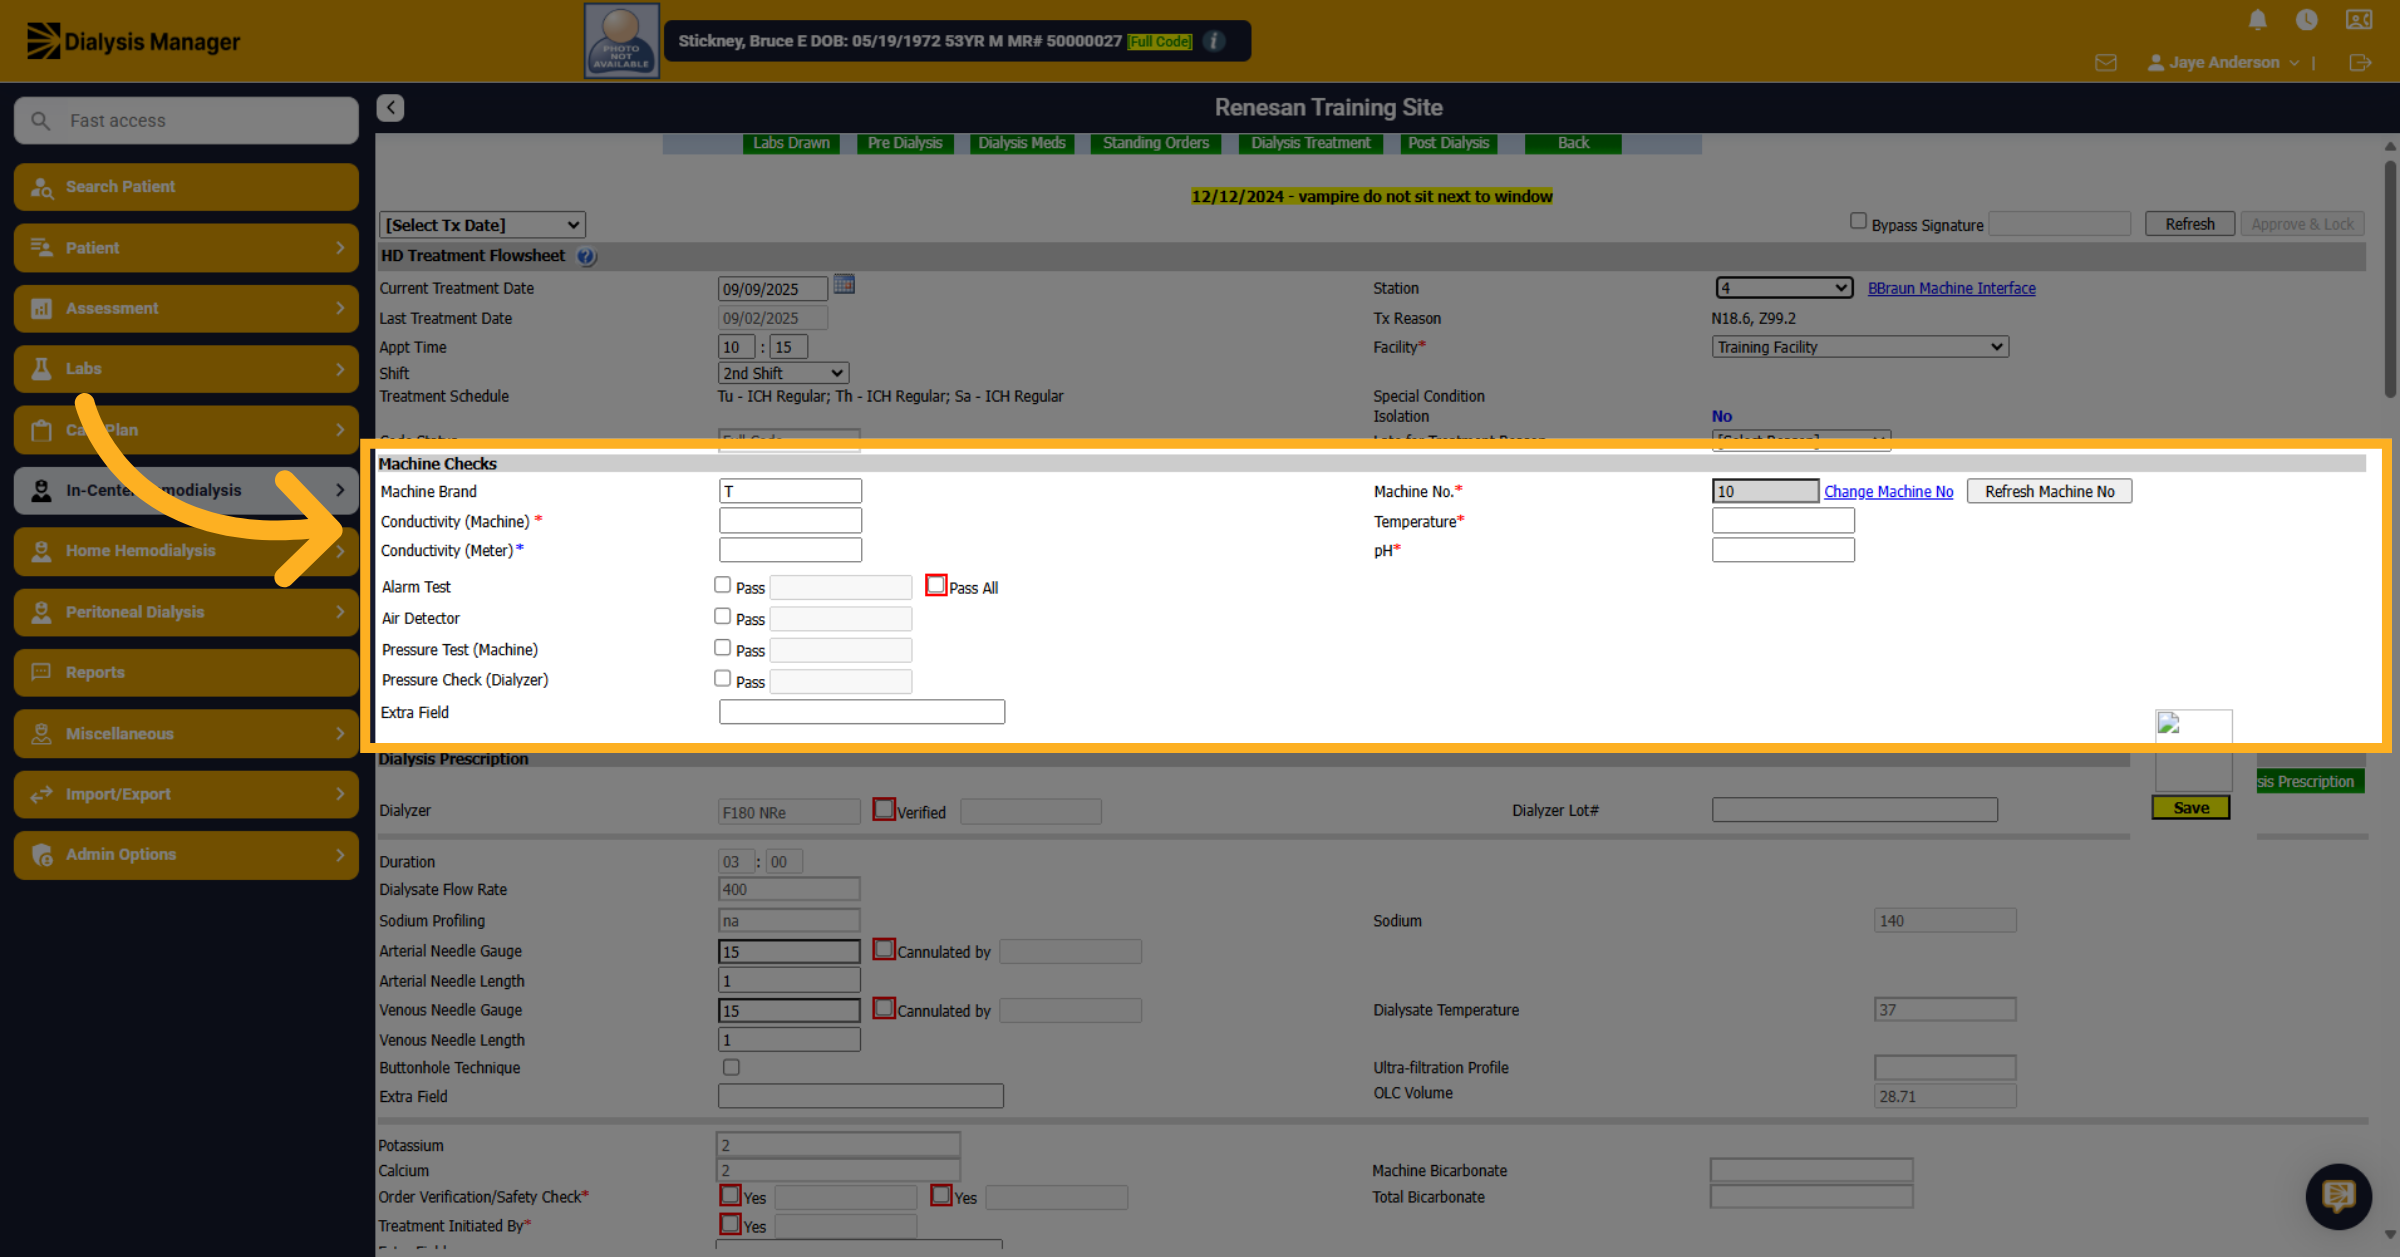The image size is (2400, 1257).
Task: Switch to the Dialysis Meds tab
Action: coord(1022,143)
